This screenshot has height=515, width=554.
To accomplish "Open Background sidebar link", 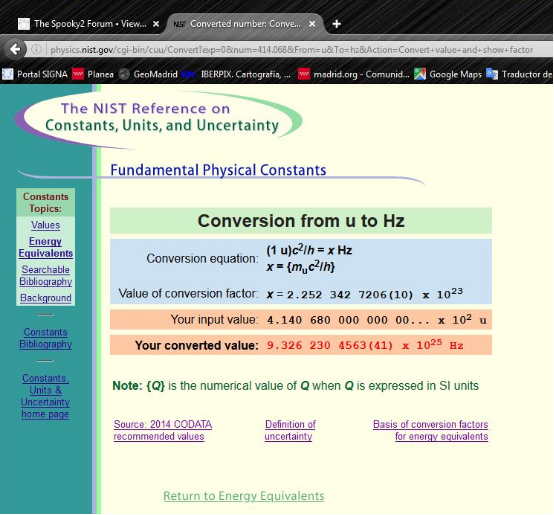I will [46, 298].
